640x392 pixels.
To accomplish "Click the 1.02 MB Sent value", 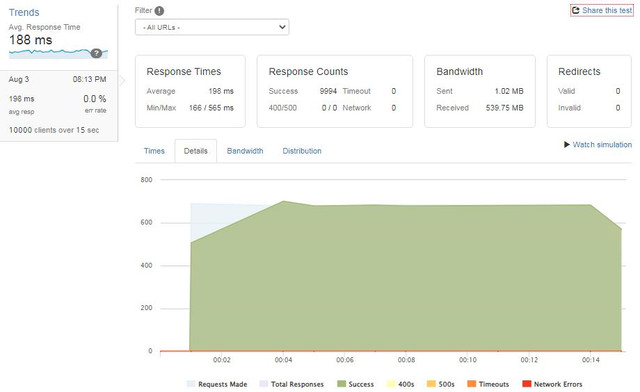I will click(509, 91).
